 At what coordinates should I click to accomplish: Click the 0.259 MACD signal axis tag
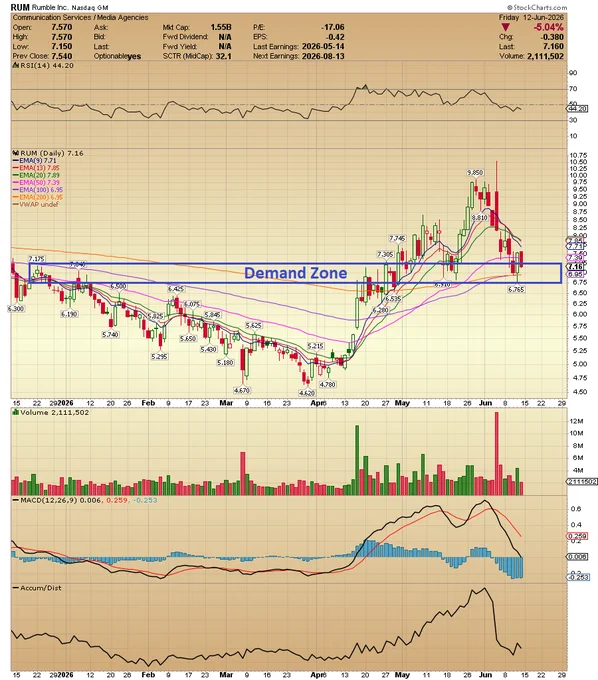577,536
